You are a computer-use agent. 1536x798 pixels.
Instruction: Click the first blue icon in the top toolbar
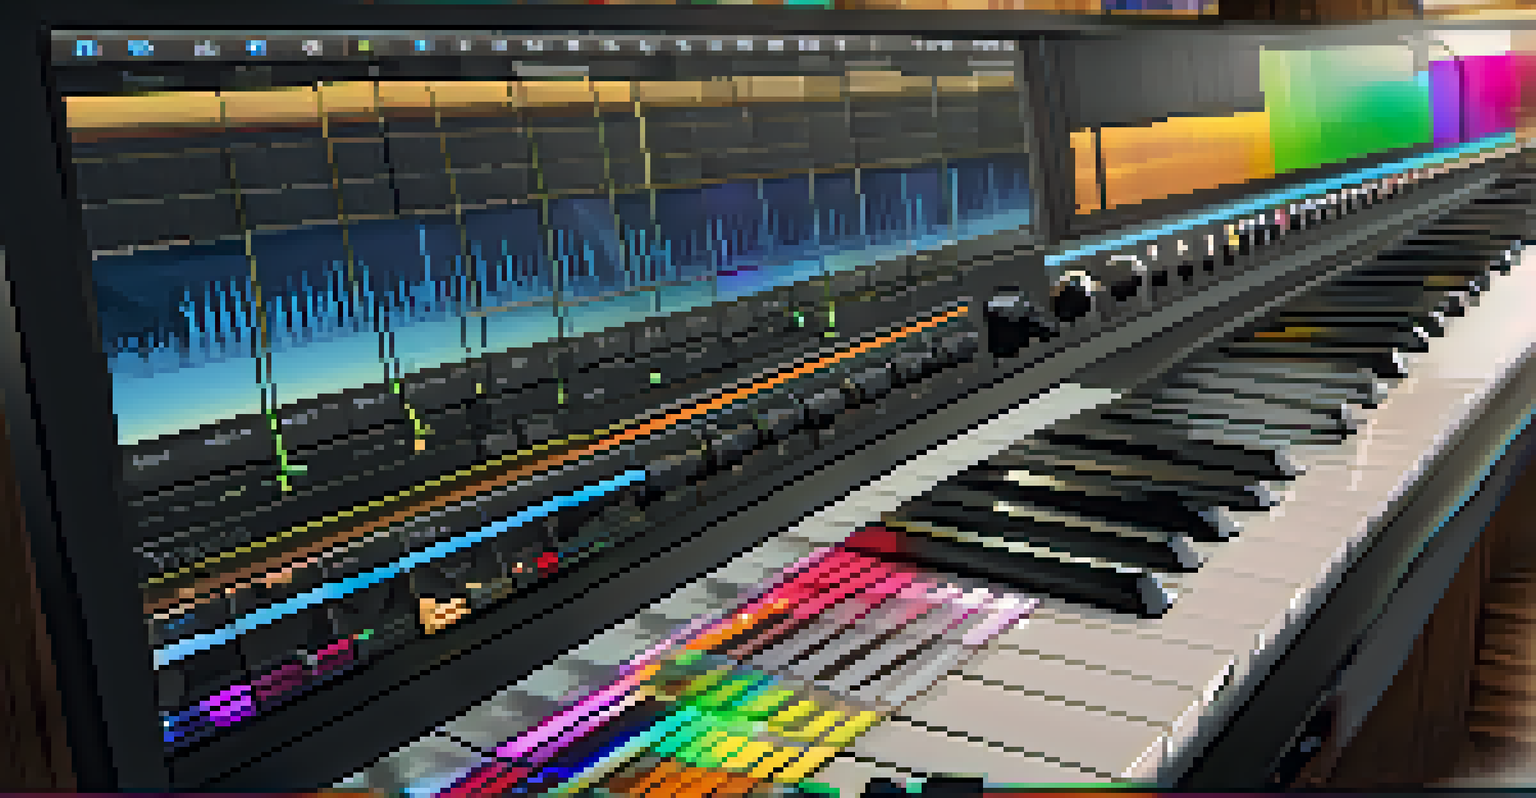click(x=88, y=47)
